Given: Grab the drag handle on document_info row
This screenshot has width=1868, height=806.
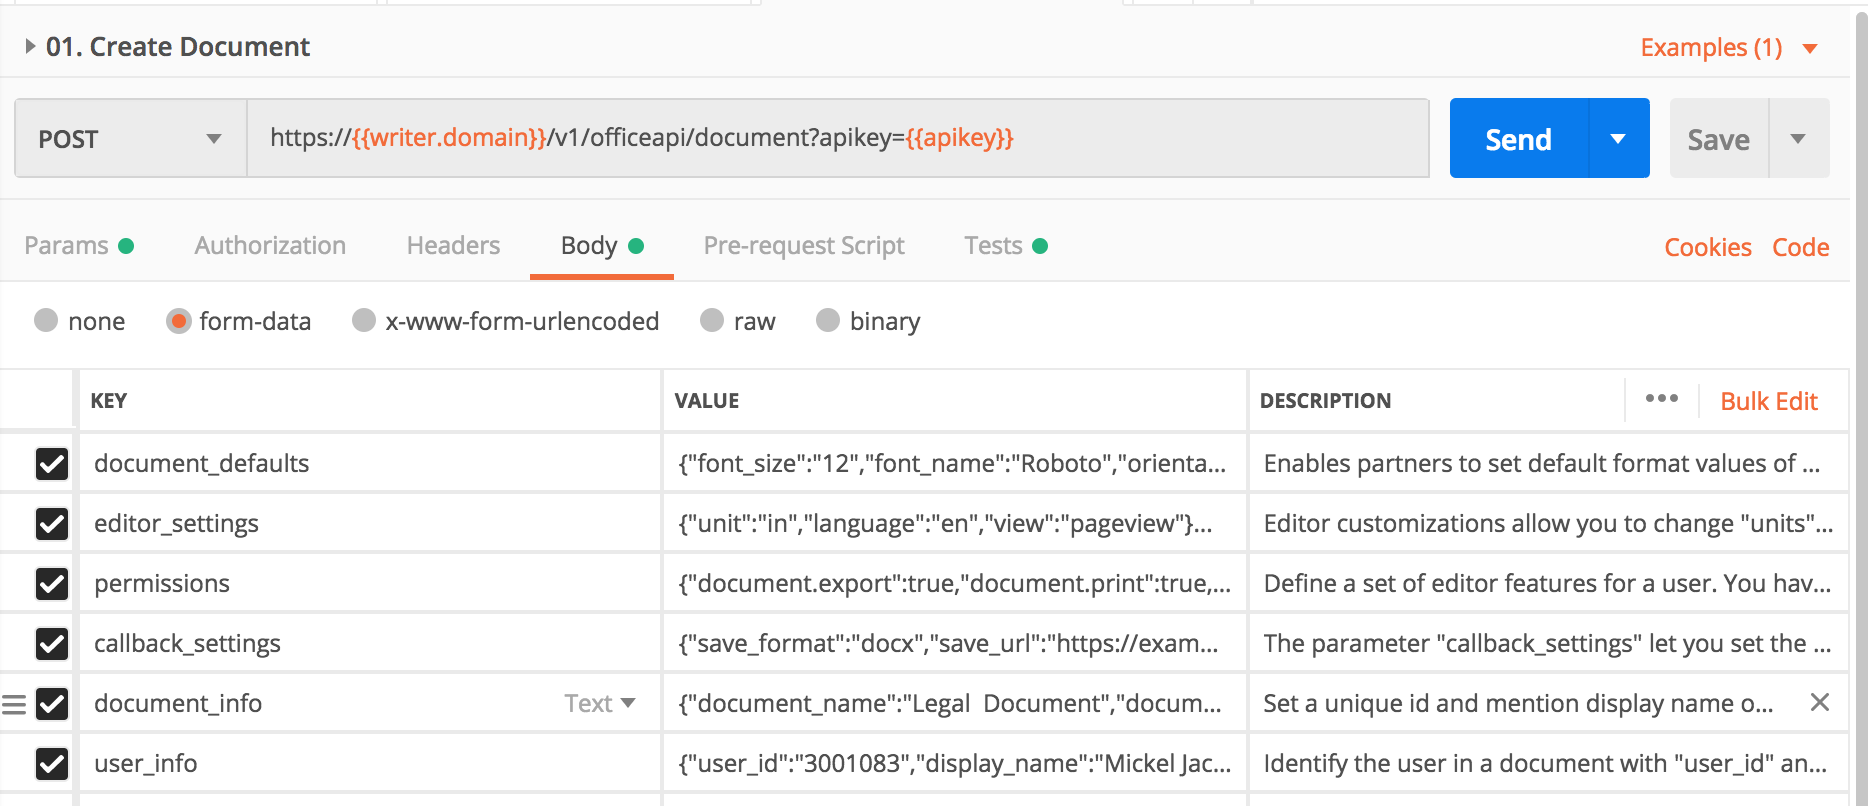Looking at the screenshot, I should tap(14, 704).
